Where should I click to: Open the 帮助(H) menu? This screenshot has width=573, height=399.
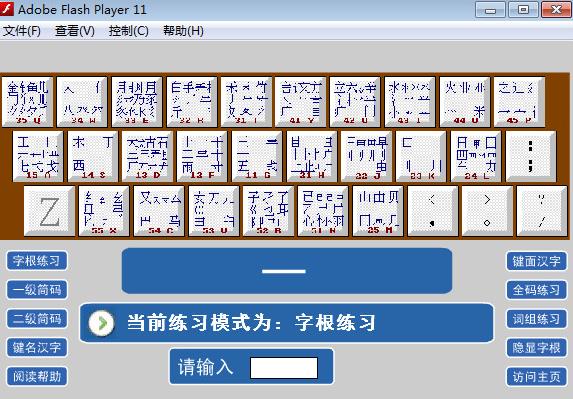(x=183, y=31)
